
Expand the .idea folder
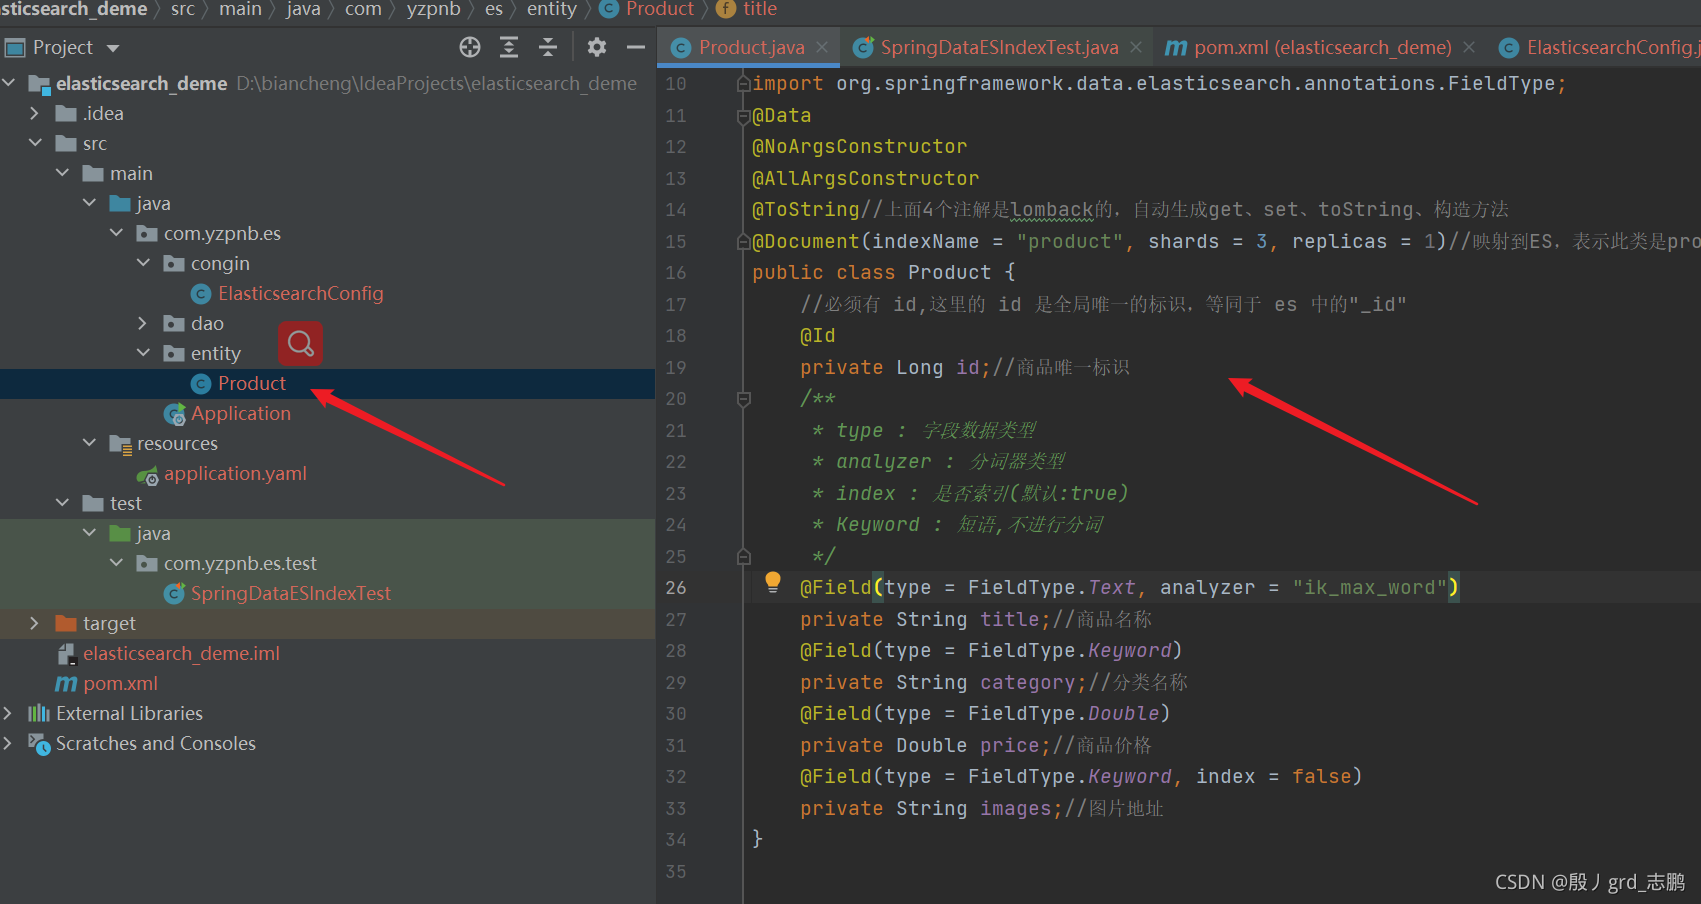35,113
